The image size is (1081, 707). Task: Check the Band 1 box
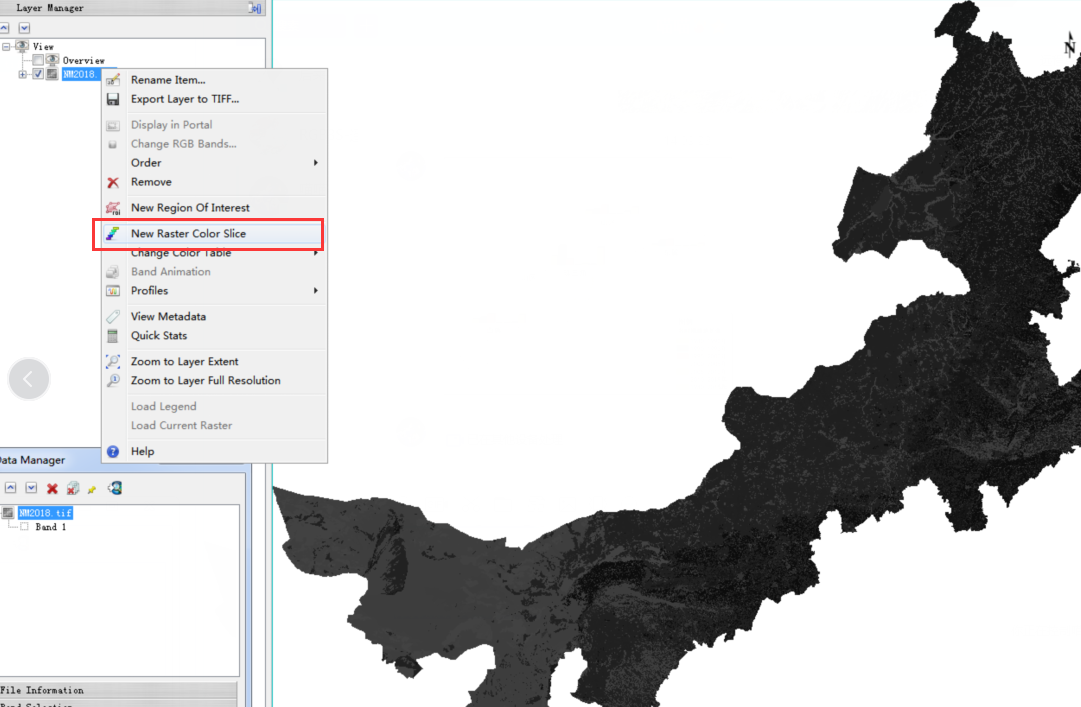(24, 527)
